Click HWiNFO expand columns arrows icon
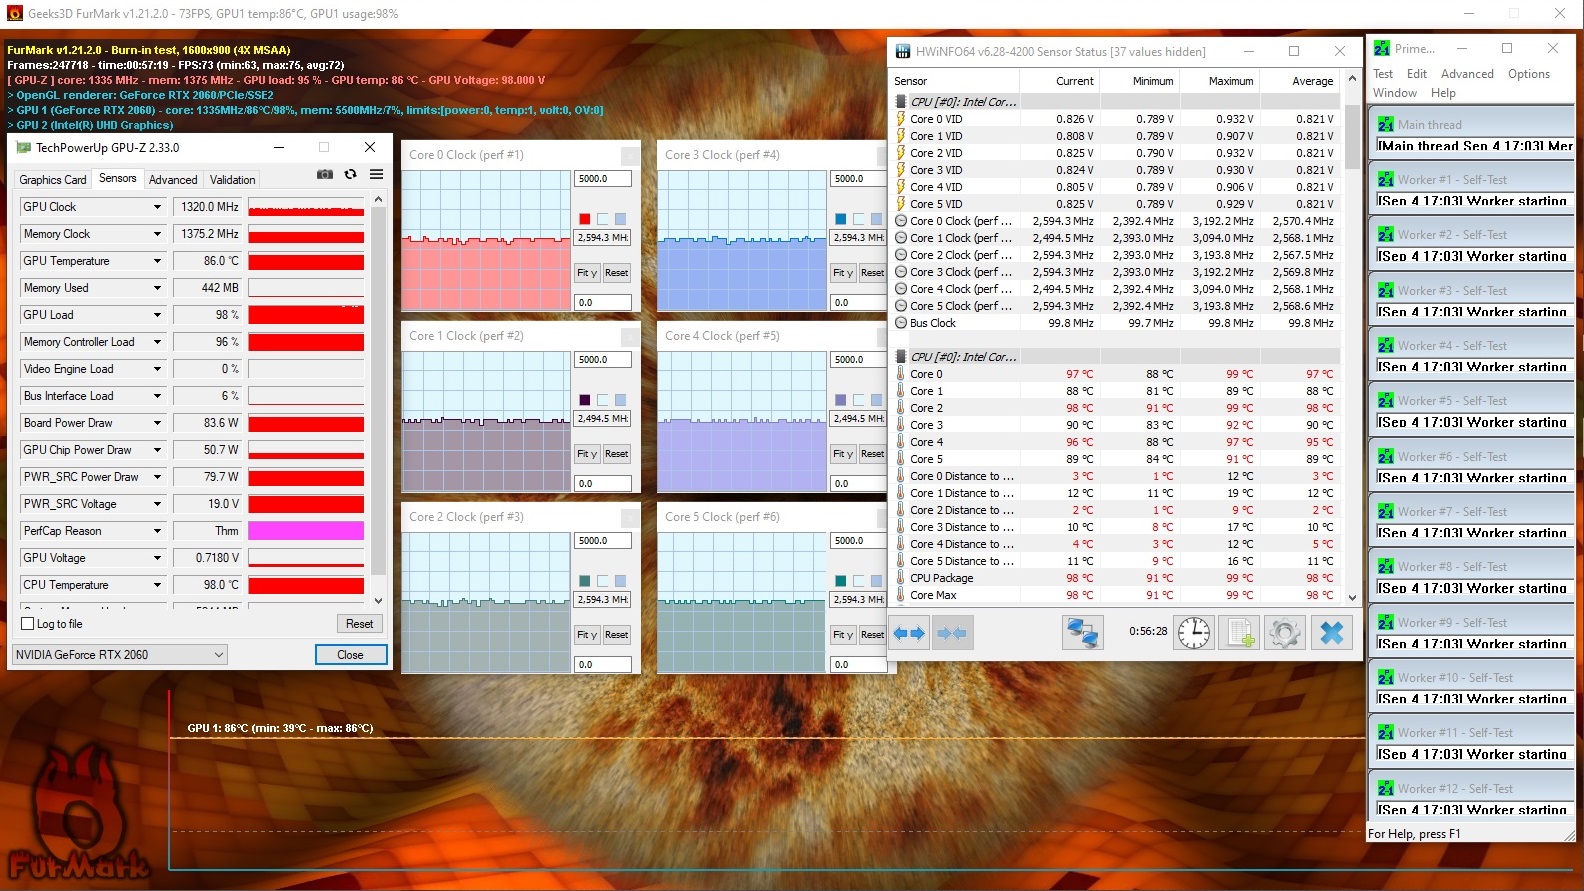The image size is (1584, 891). [909, 633]
